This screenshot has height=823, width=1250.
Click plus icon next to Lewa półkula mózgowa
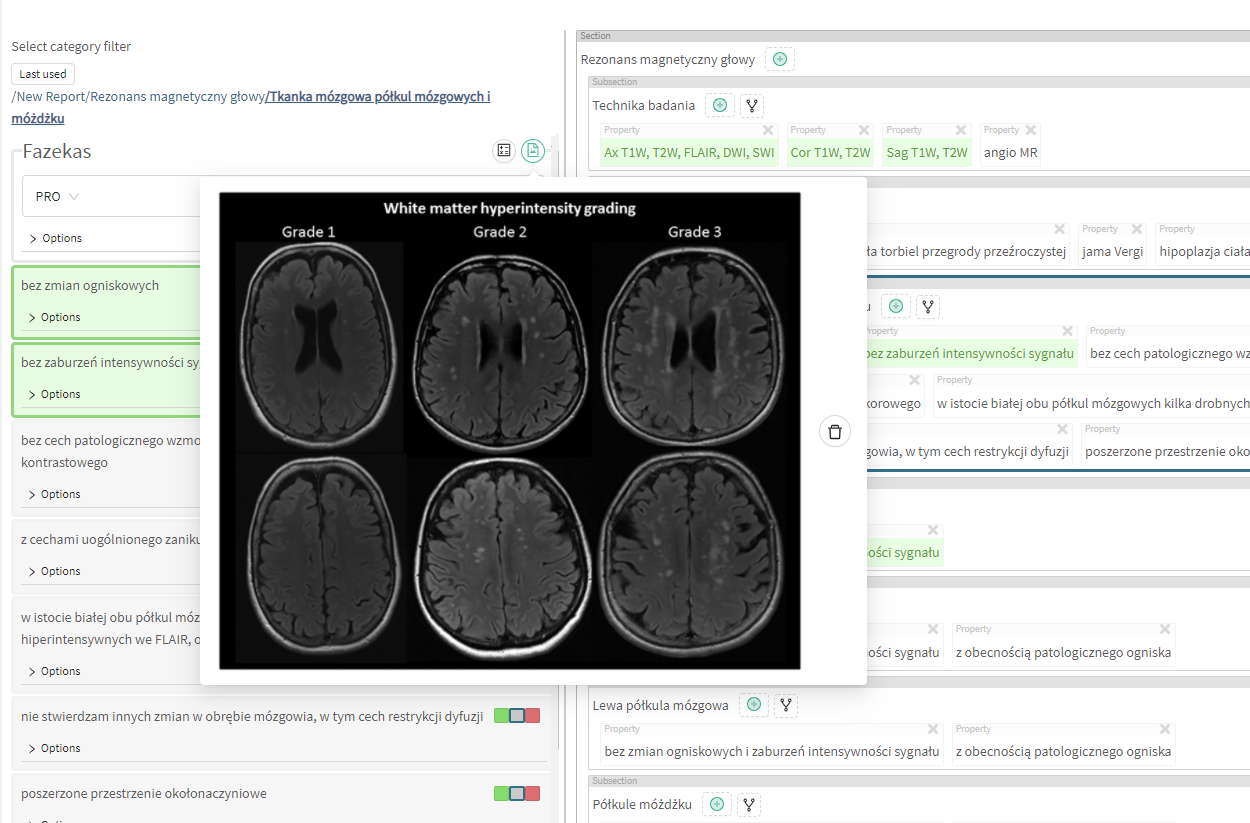pyautogui.click(x=754, y=705)
